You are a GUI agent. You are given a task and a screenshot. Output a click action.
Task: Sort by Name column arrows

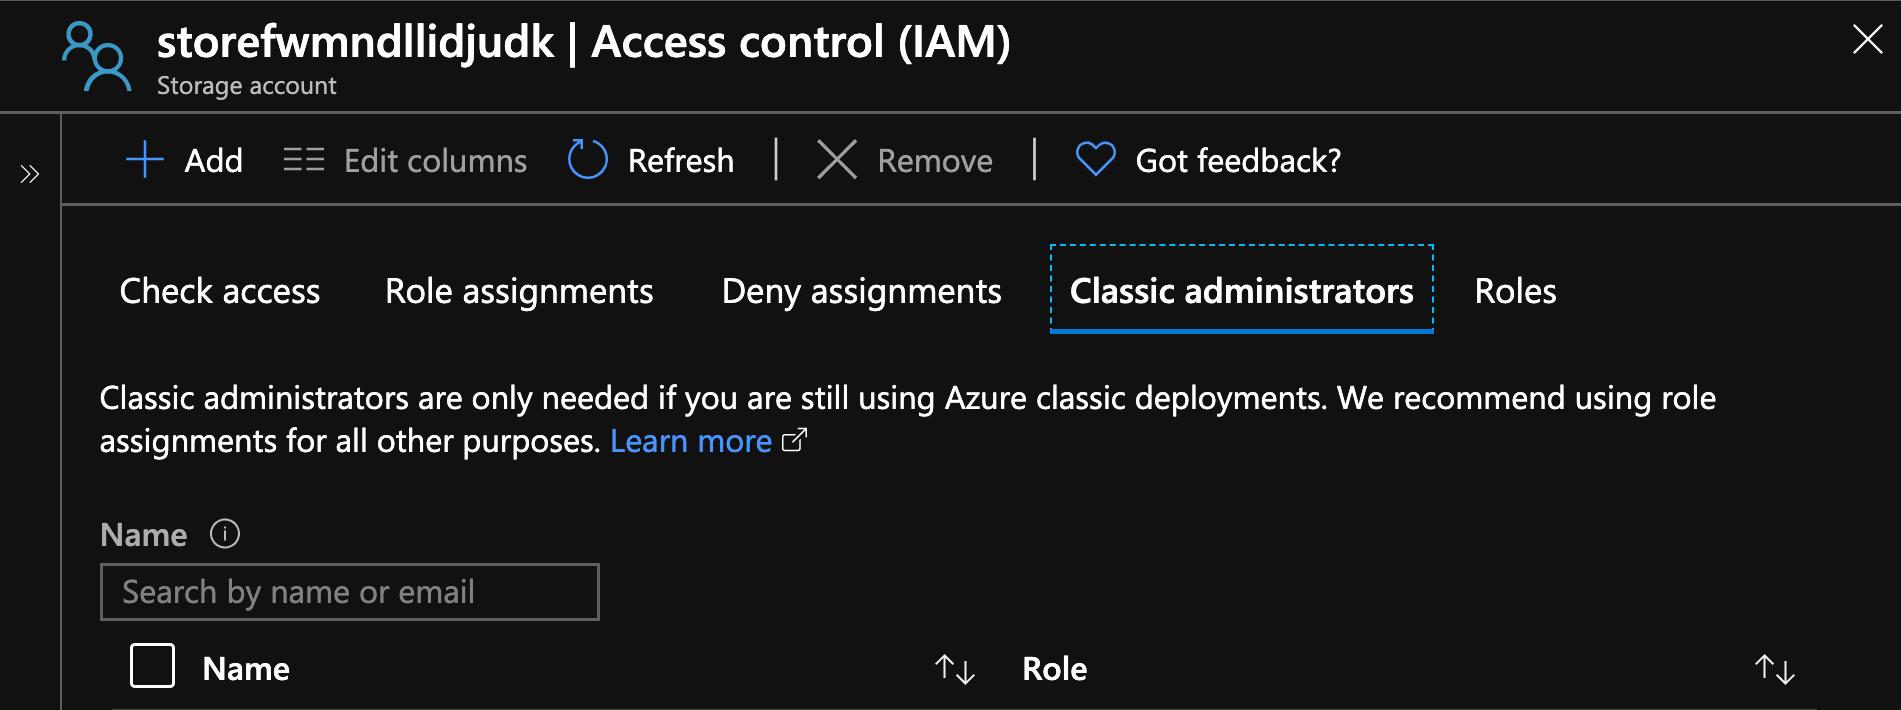click(x=954, y=669)
